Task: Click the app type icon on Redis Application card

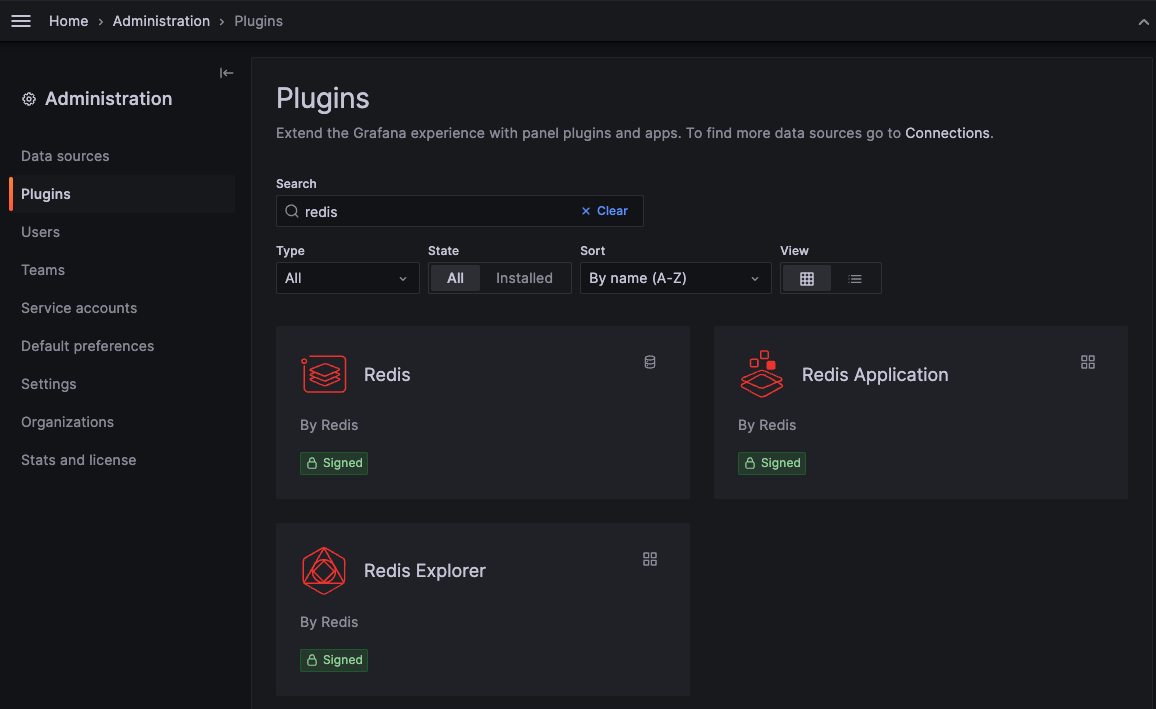Action: point(1087,362)
